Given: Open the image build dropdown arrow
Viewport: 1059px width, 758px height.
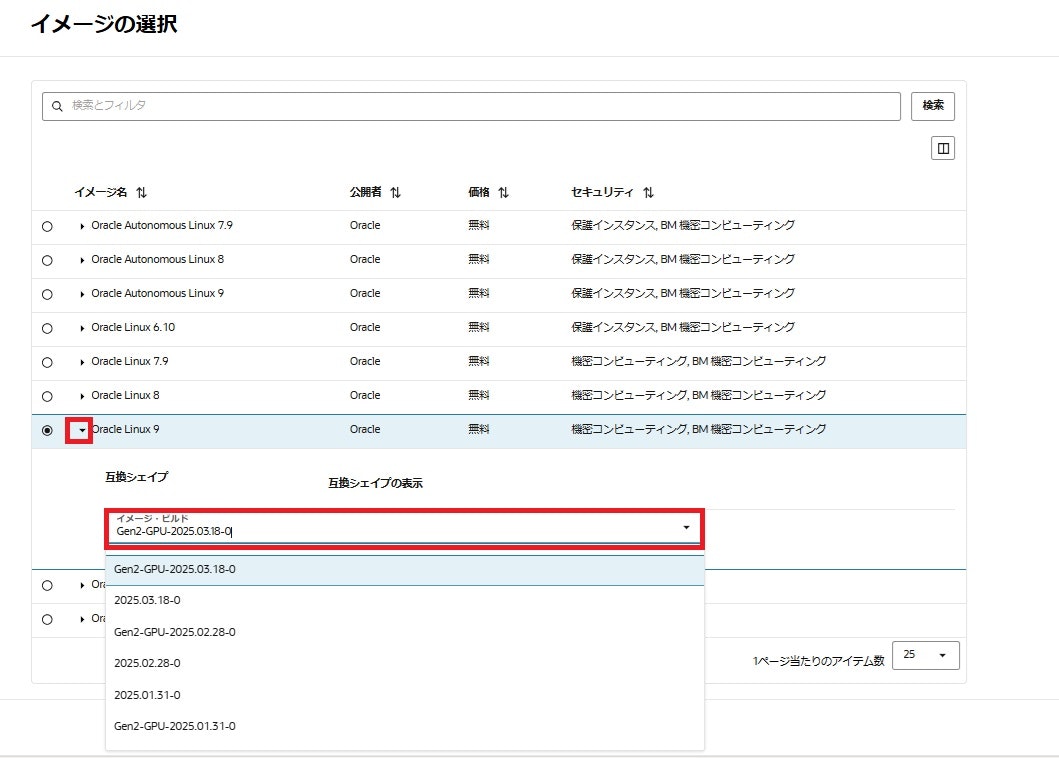Looking at the screenshot, I should pos(686,527).
